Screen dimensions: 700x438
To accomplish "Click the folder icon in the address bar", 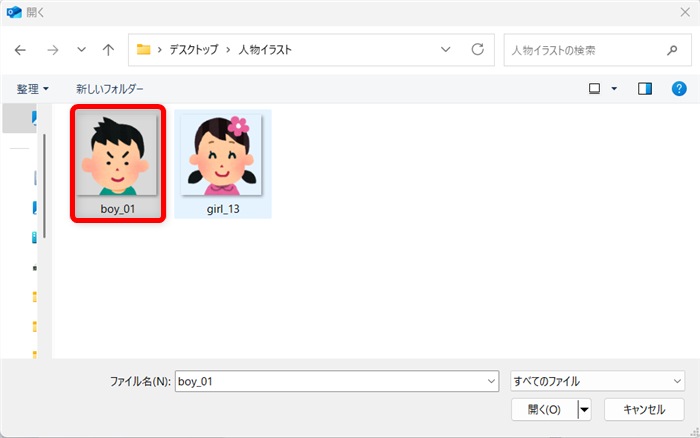I will click(x=144, y=49).
